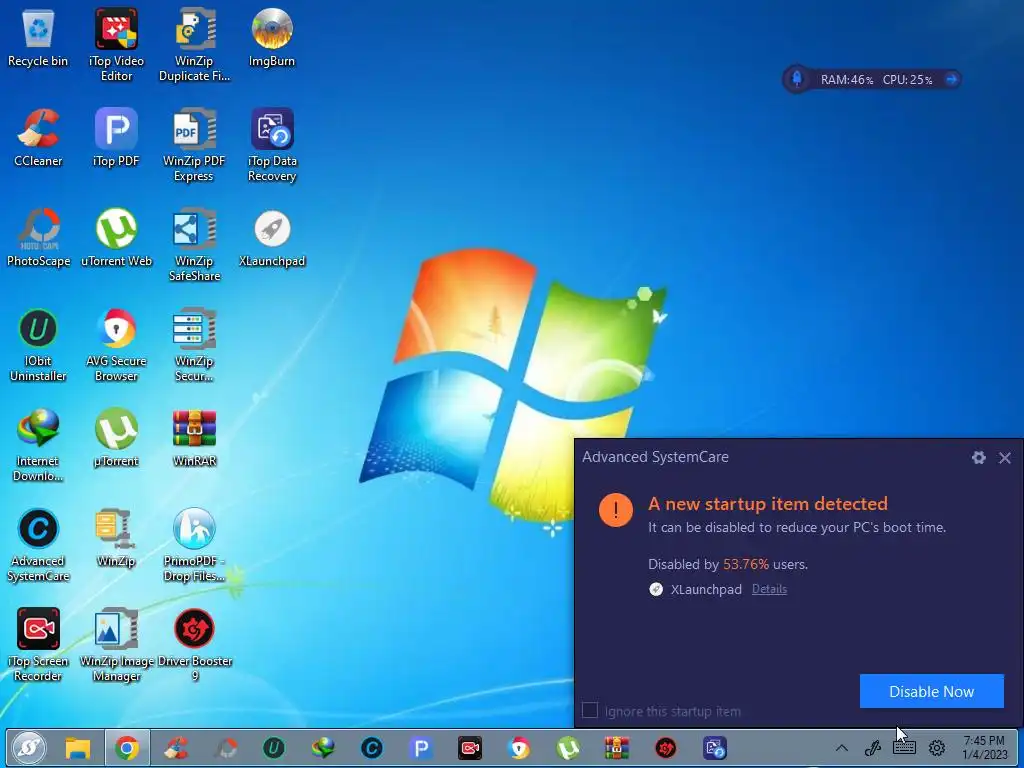Open WinZip SafeShare desktop shortcut
1024x768 pixels.
tap(194, 245)
